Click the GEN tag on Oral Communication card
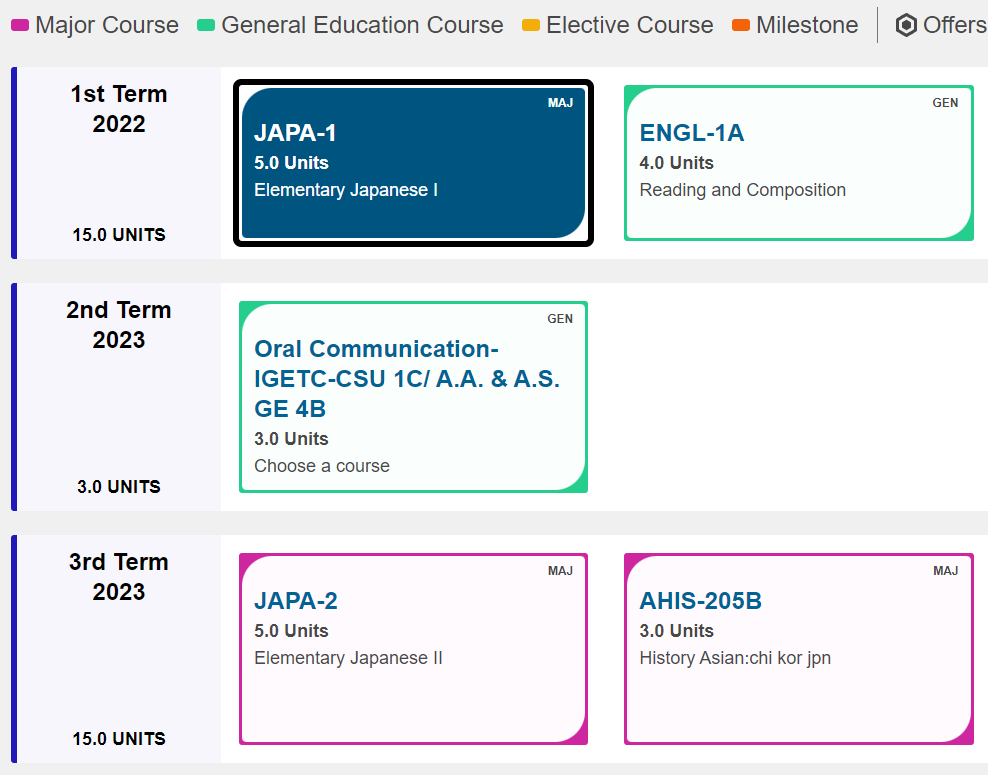 [560, 319]
